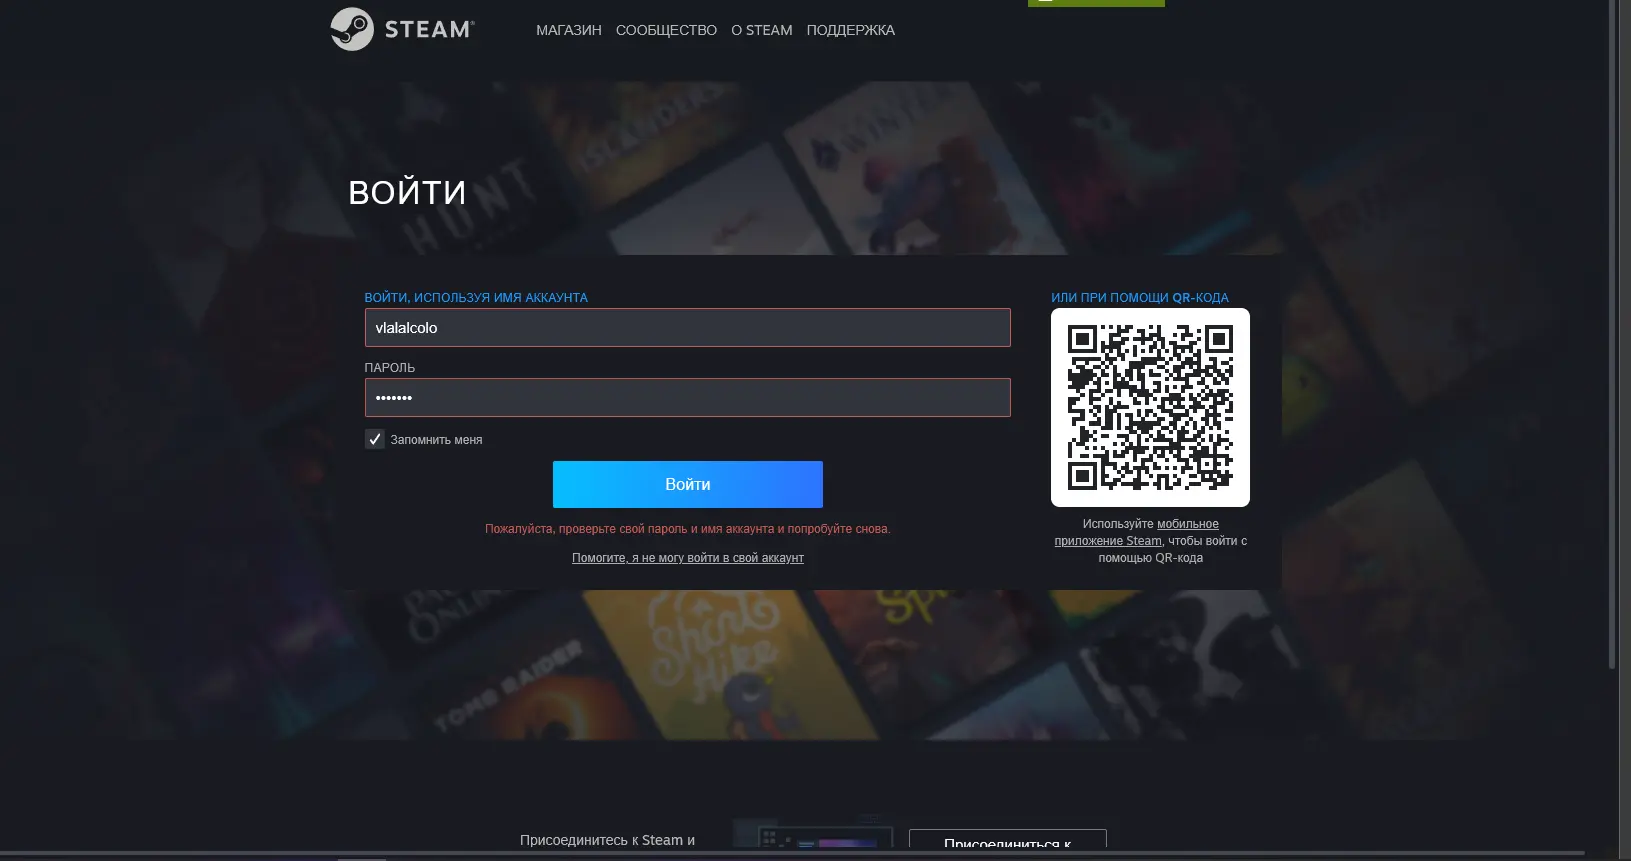Click the vertical page scrollbar
The height and width of the screenshot is (861, 1631).
1611,330
